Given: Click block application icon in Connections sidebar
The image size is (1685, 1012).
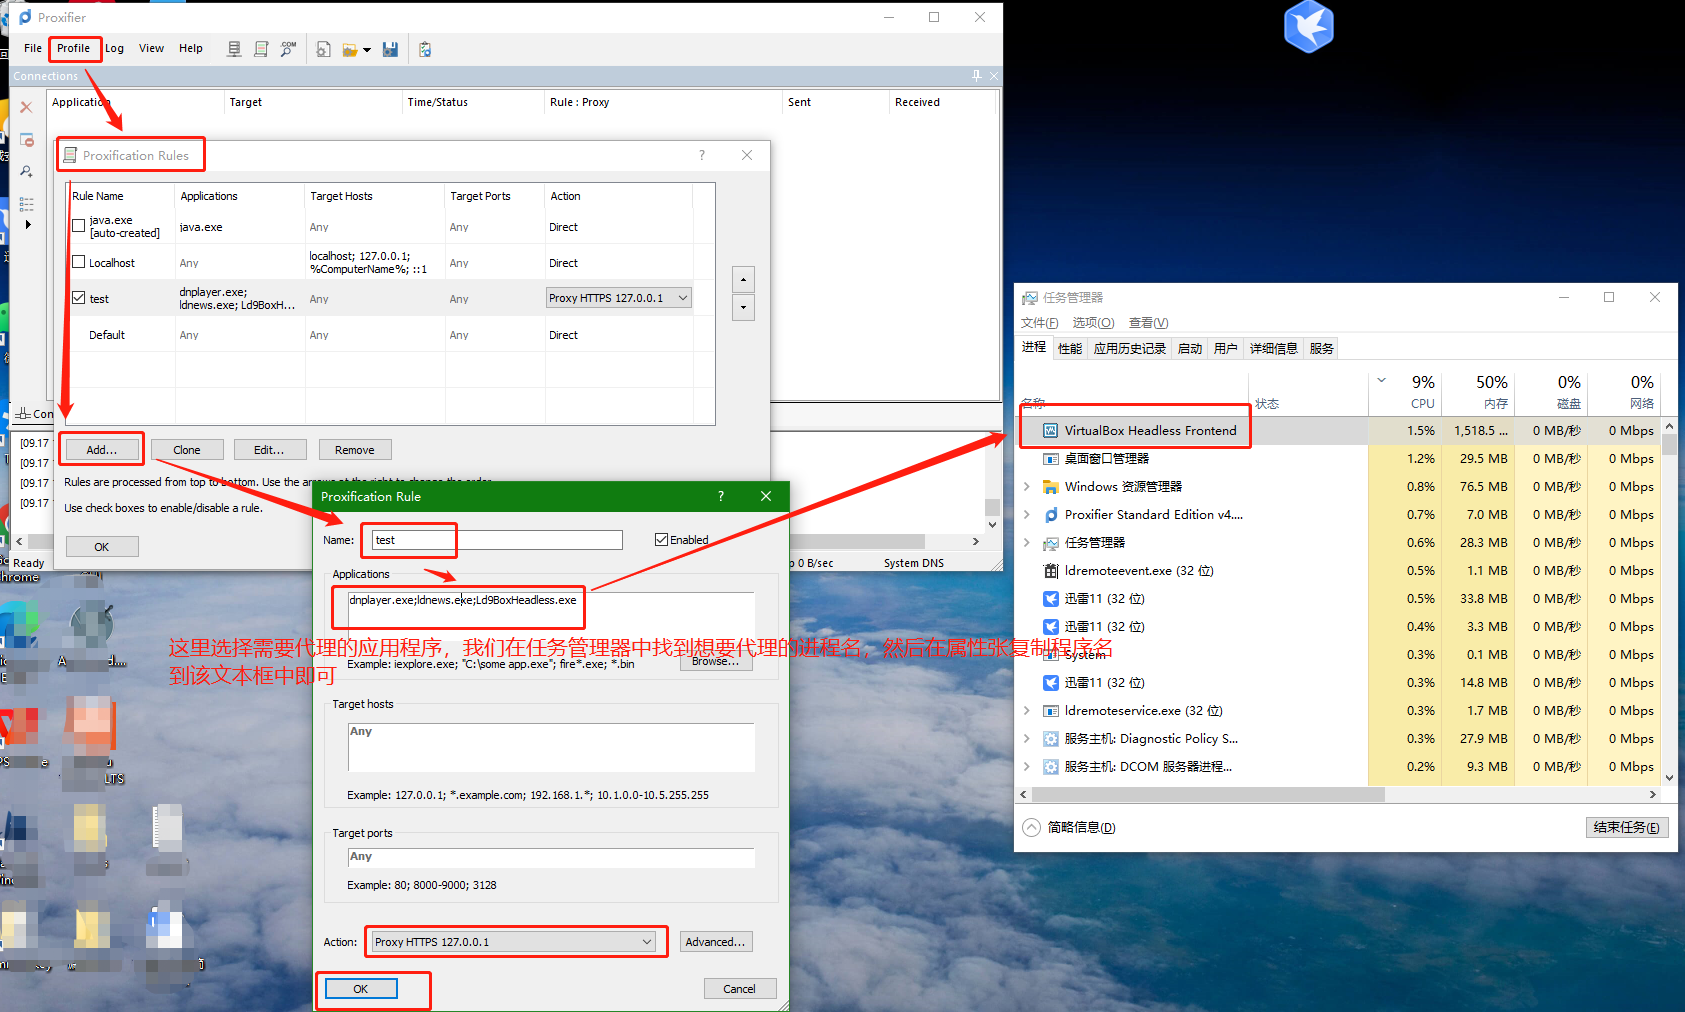Looking at the screenshot, I should coord(27,140).
